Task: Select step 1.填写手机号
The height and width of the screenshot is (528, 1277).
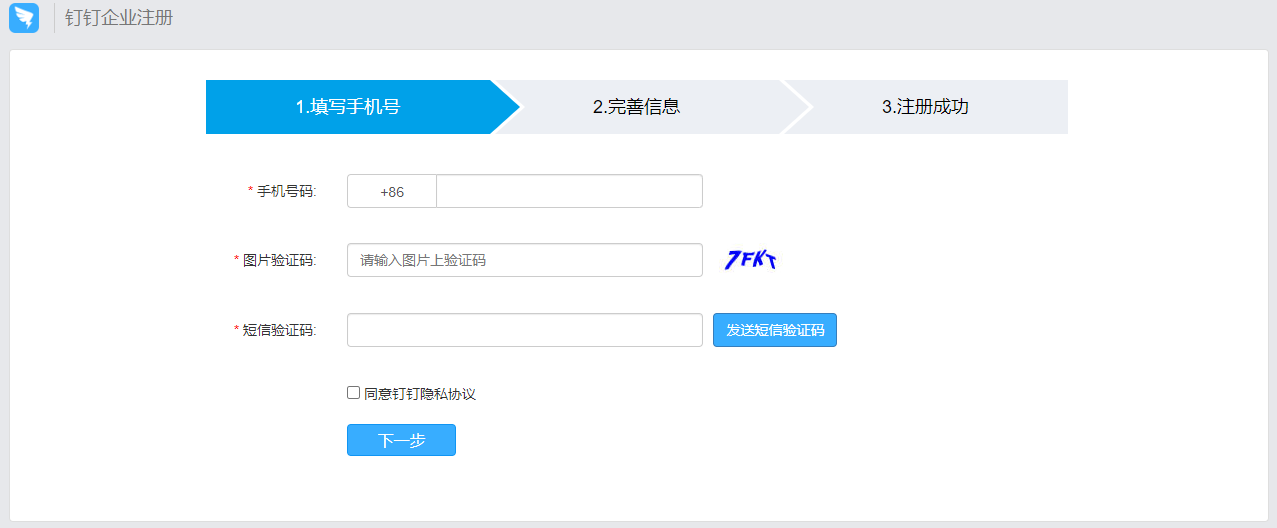Action: (x=348, y=107)
